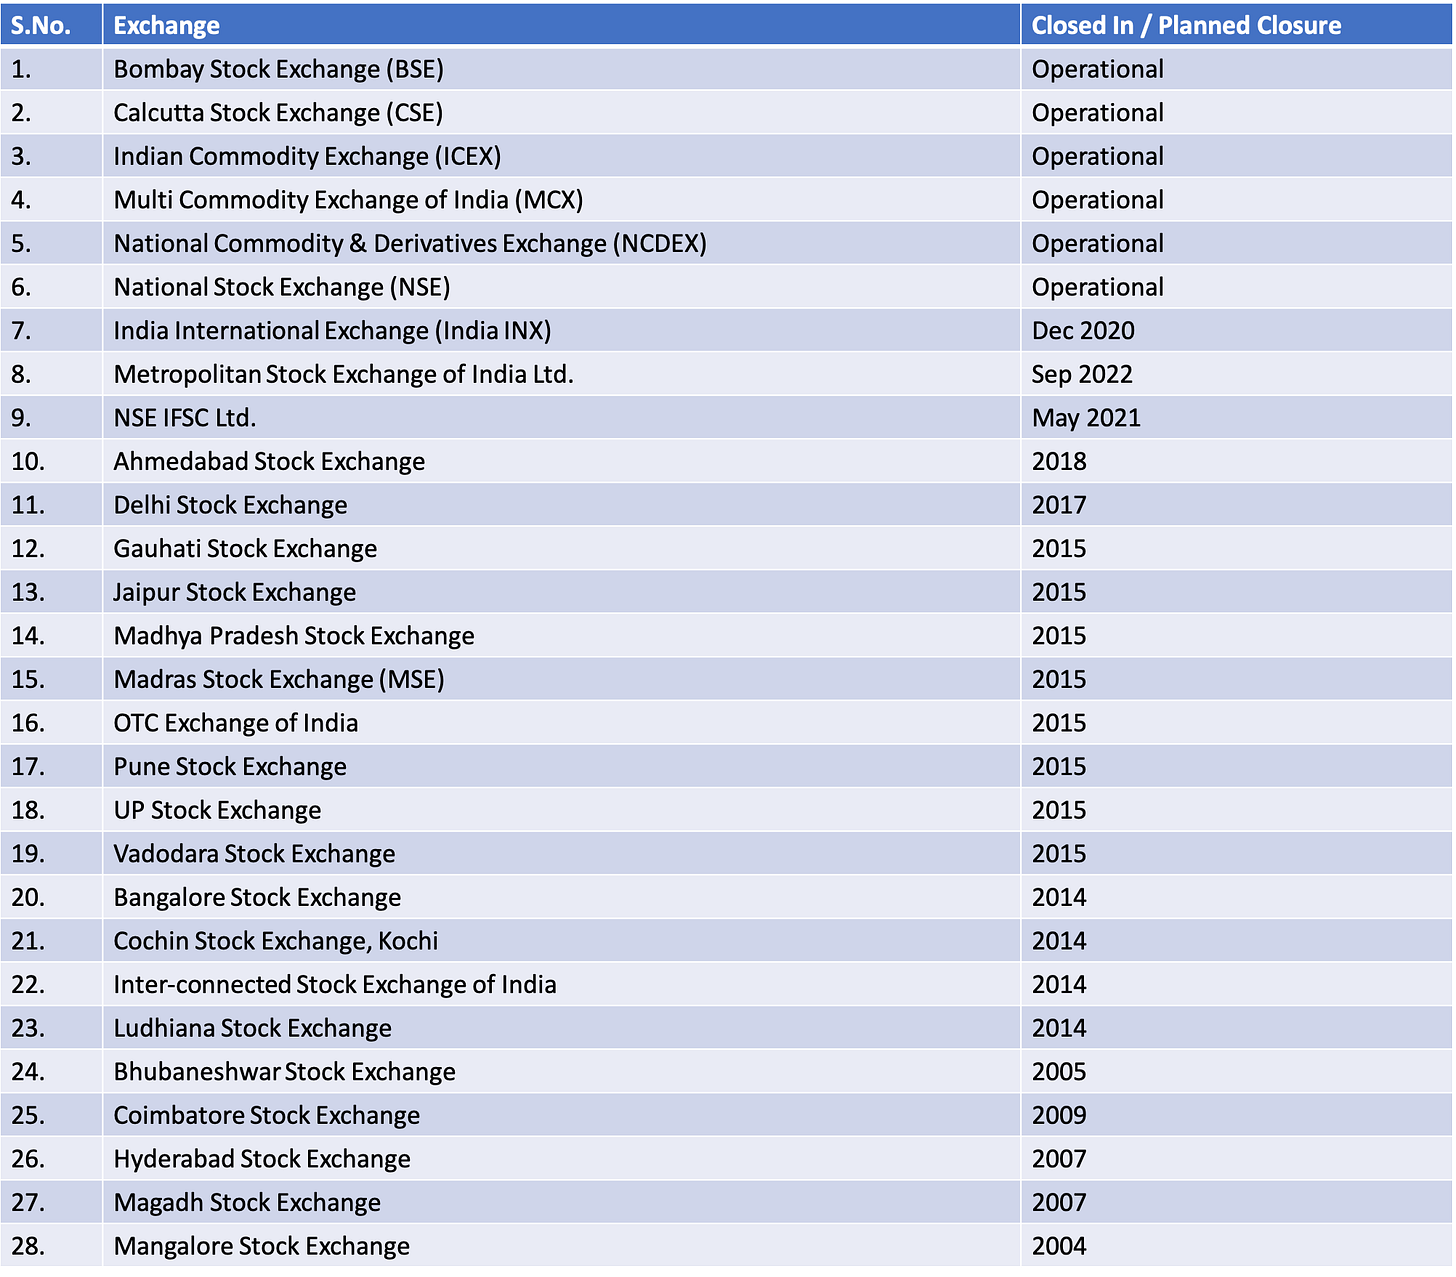Click the 'Closed In / Planned Closure' header
1456x1277 pixels.
point(1236,25)
